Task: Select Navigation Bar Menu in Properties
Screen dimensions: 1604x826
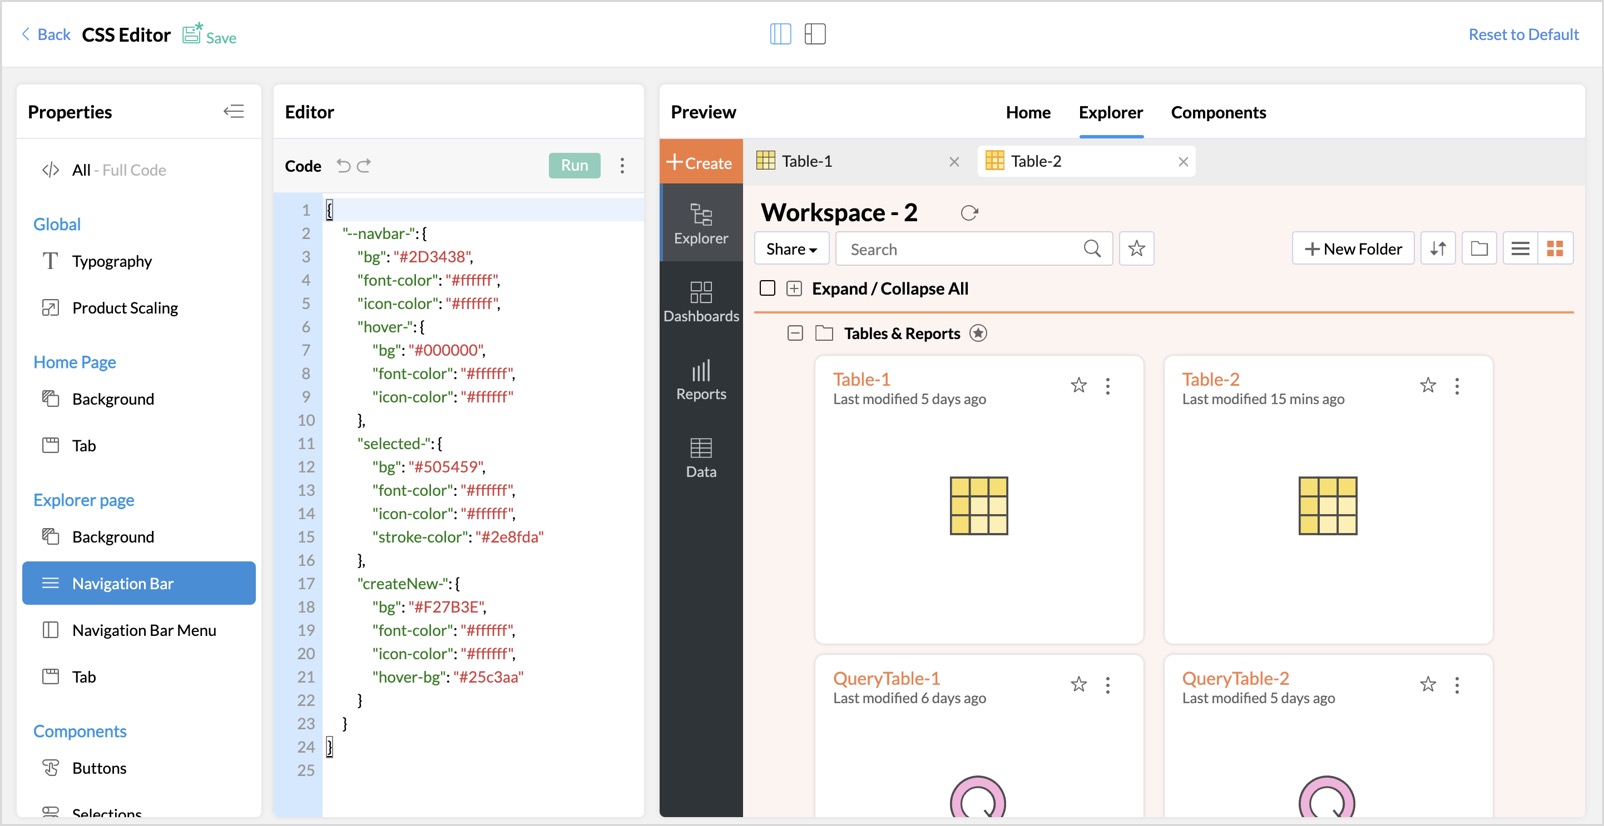Action: (139, 630)
